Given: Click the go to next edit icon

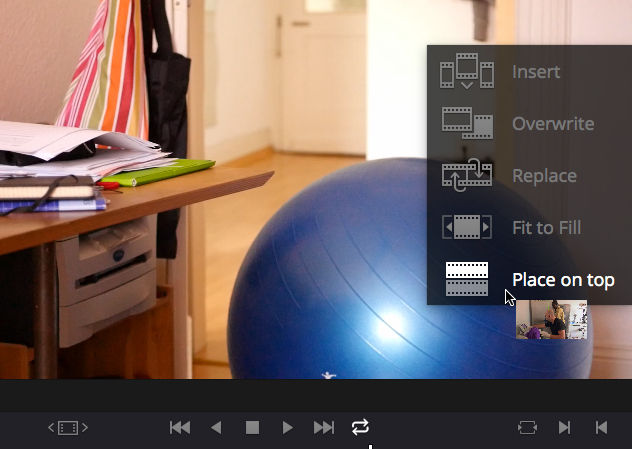Looking at the screenshot, I should coord(564,428).
